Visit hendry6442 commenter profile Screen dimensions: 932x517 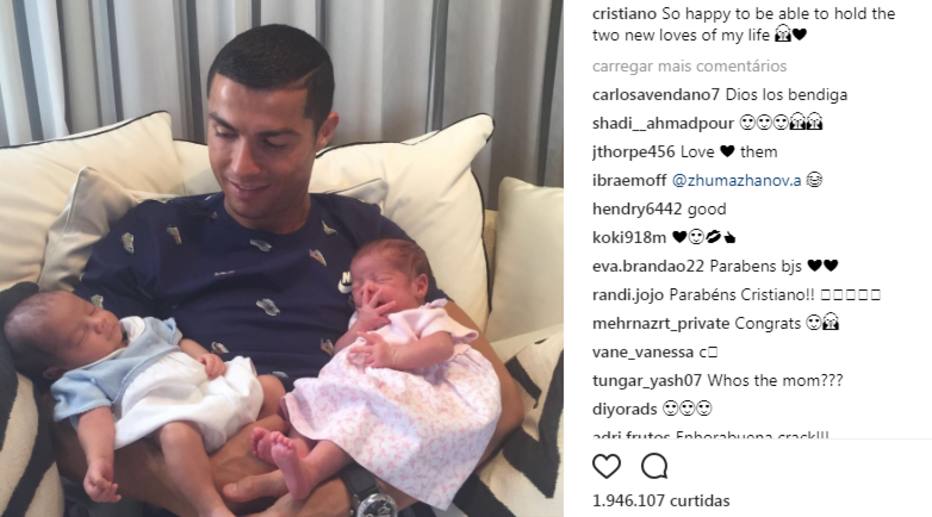point(637,209)
